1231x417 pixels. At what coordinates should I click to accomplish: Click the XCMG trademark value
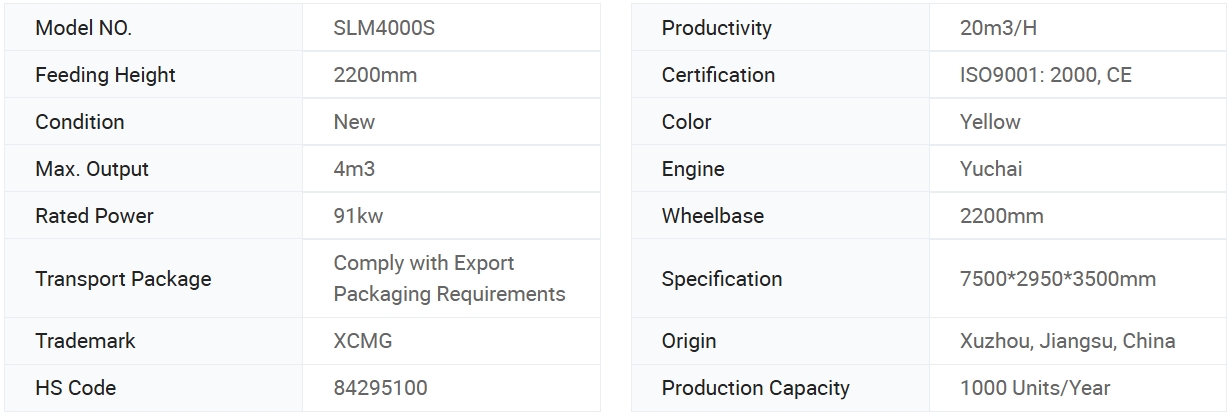point(363,341)
